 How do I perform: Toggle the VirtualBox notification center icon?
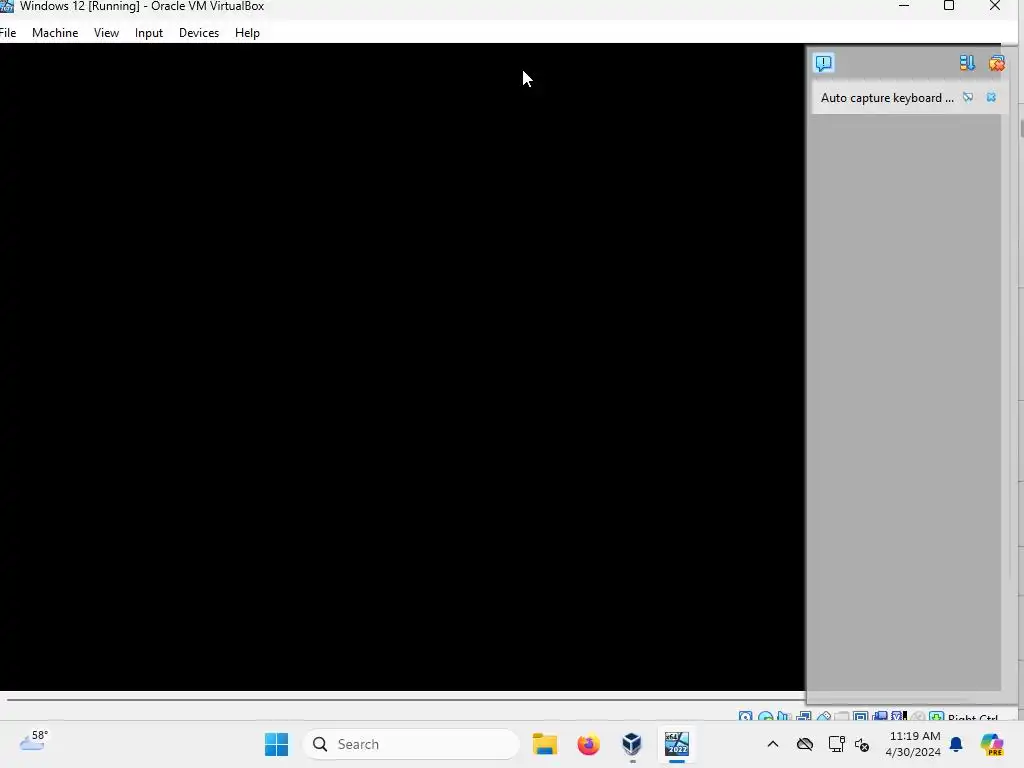coord(824,63)
